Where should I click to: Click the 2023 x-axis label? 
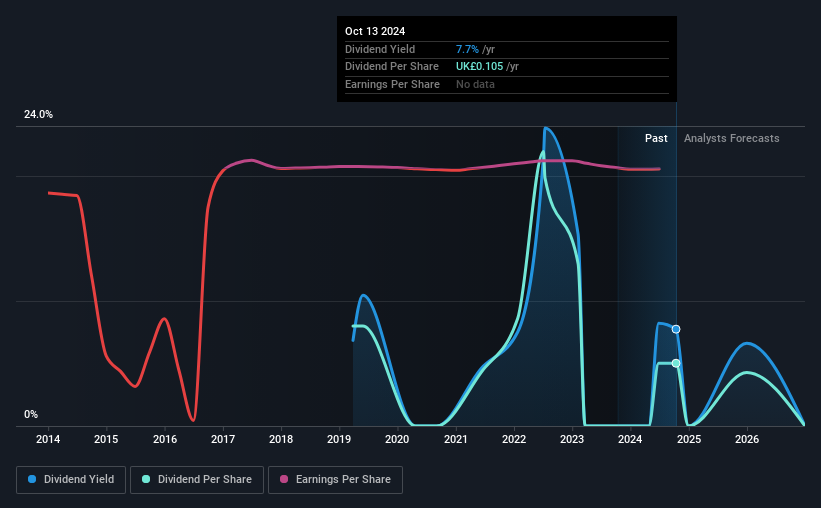click(x=572, y=439)
